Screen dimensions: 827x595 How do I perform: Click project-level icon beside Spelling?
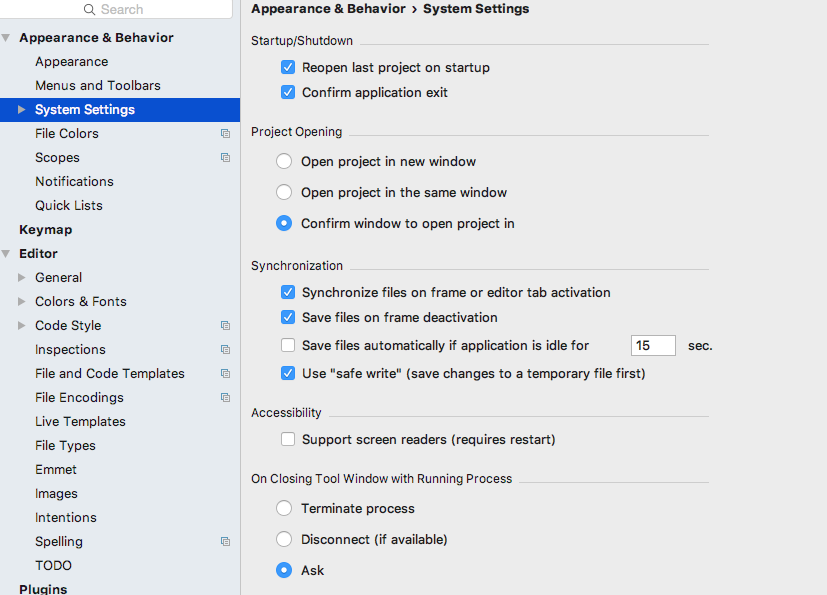click(x=225, y=541)
